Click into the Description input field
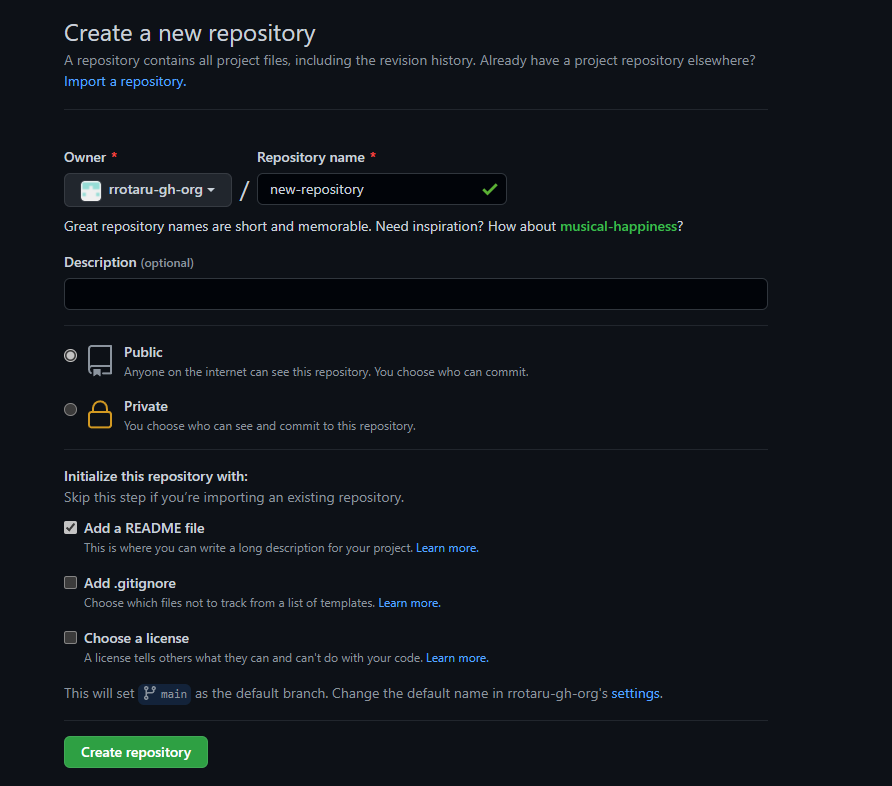 tap(416, 294)
